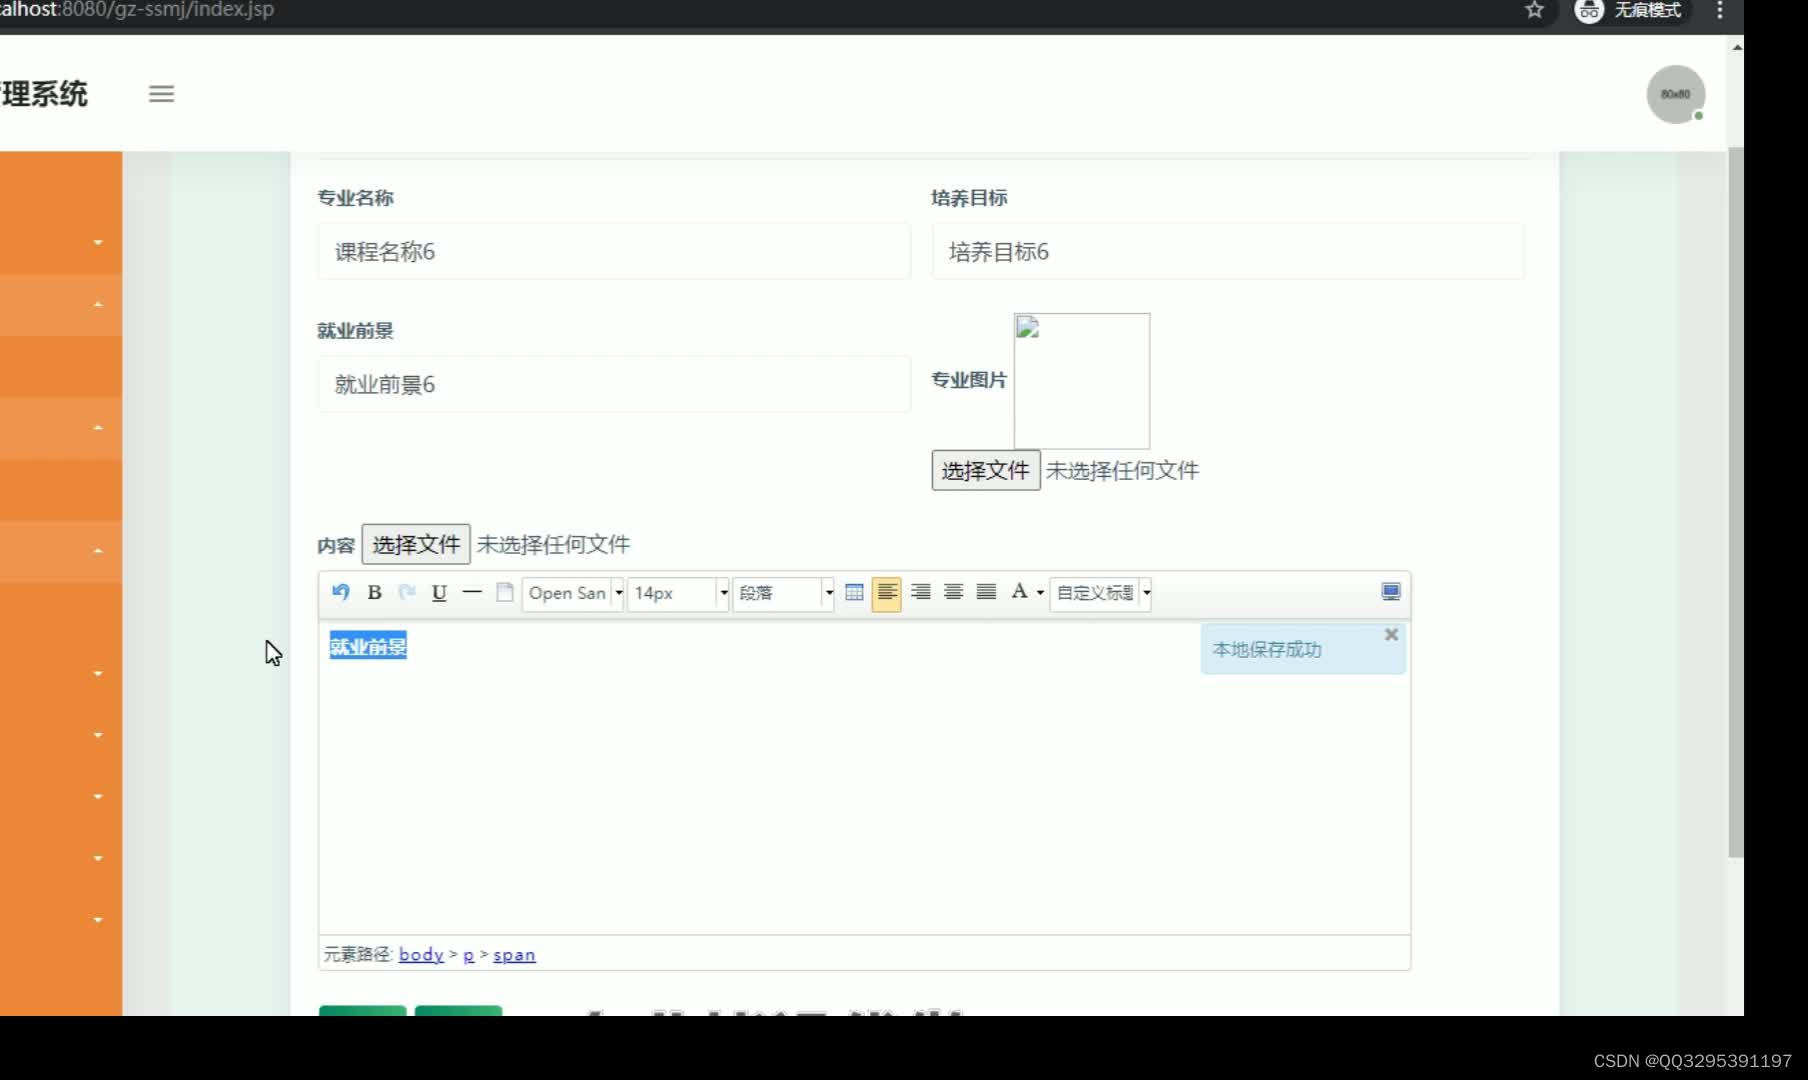This screenshot has height=1080, width=1808.
Task: Click the page vertical scrollbar
Action: pos(1736,500)
